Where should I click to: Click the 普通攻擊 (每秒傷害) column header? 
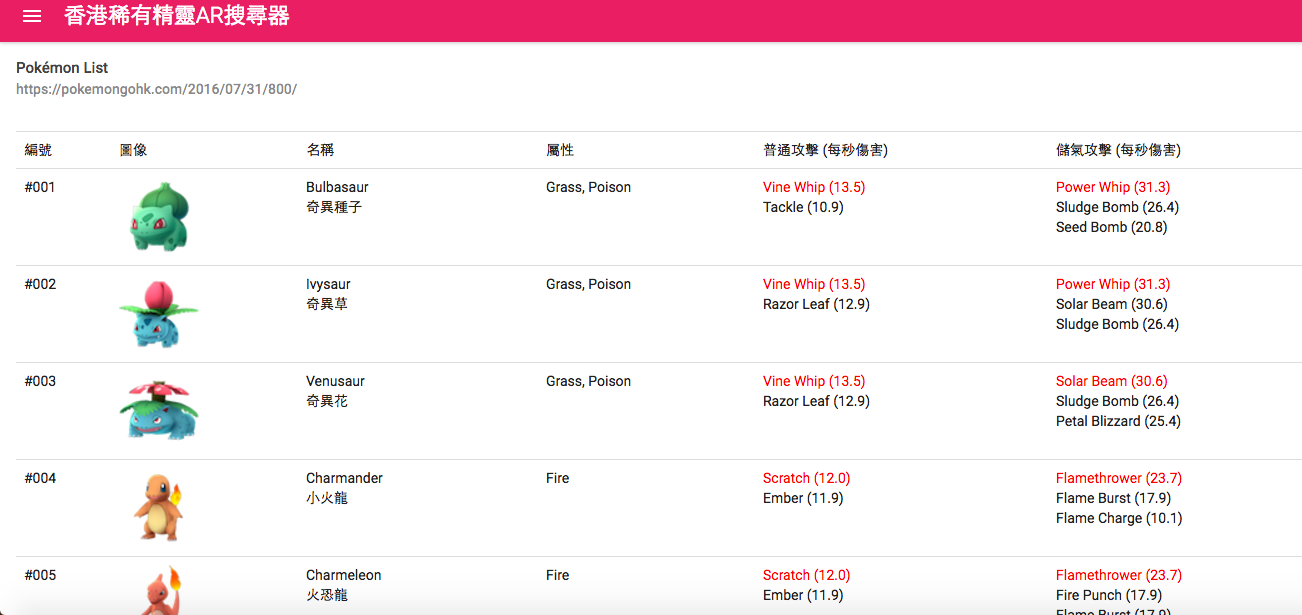point(825,150)
